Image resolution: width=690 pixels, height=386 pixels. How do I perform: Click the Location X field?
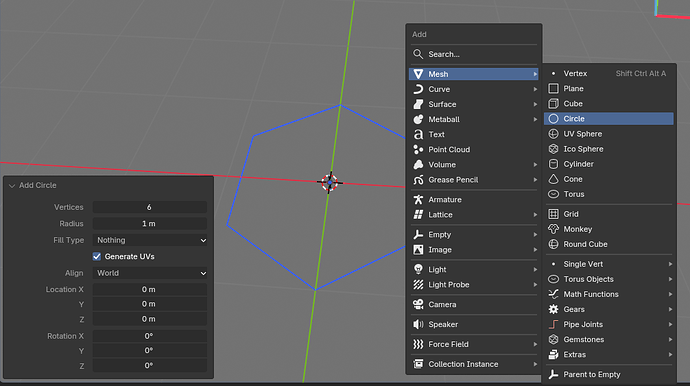150,290
